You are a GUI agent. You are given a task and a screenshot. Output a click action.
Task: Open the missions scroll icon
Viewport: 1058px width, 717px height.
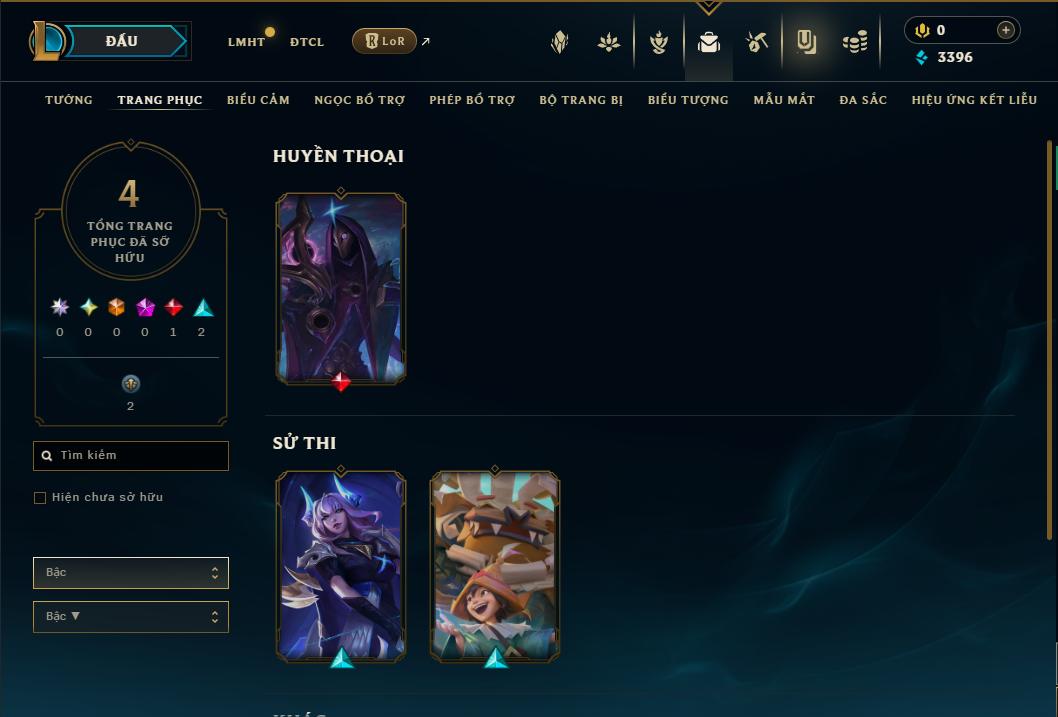coord(806,42)
